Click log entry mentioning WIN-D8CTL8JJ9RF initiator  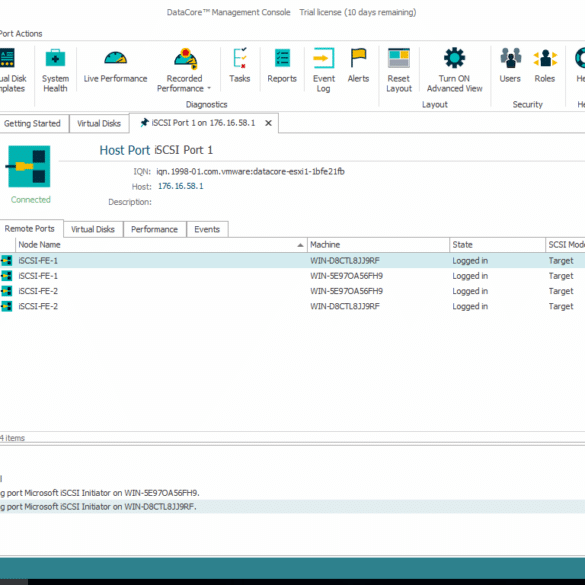tap(292, 507)
